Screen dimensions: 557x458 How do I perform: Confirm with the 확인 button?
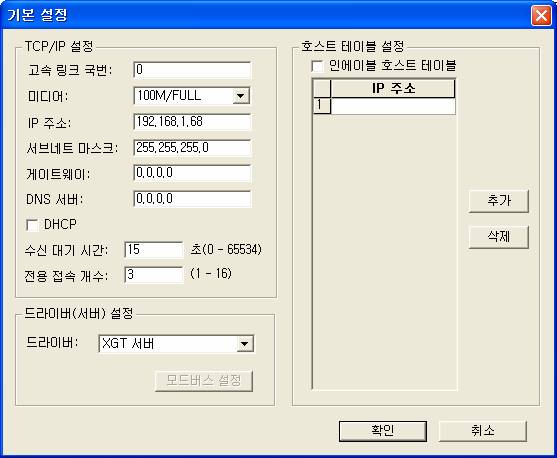[x=383, y=431]
